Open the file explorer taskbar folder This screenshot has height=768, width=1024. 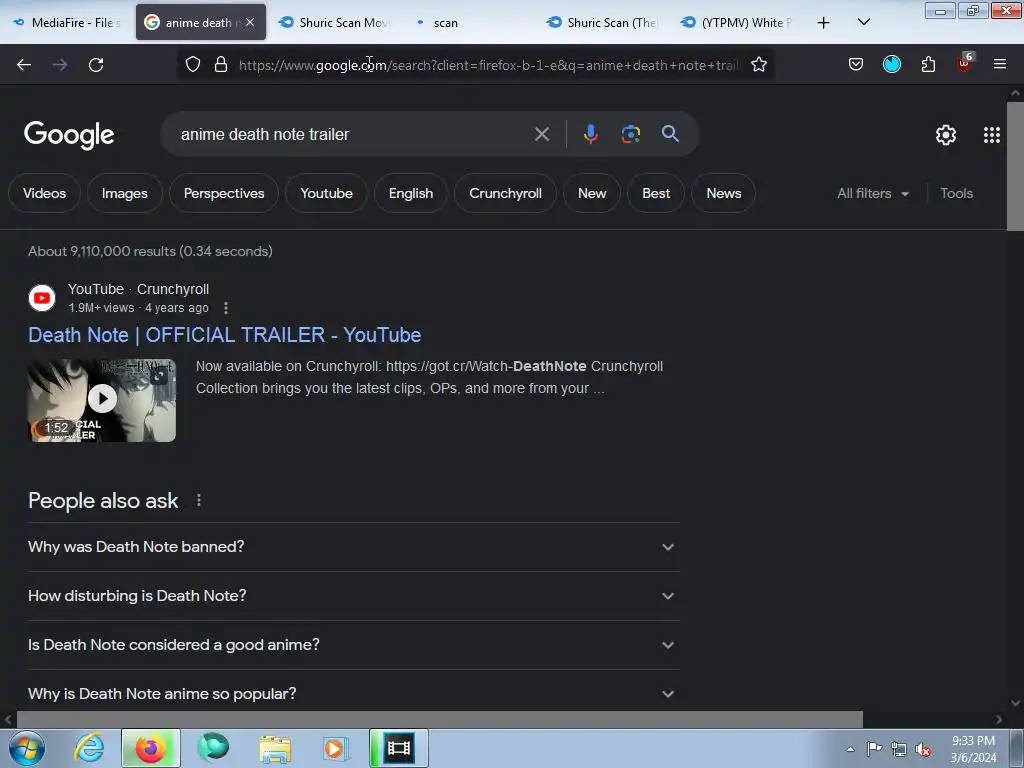275,749
